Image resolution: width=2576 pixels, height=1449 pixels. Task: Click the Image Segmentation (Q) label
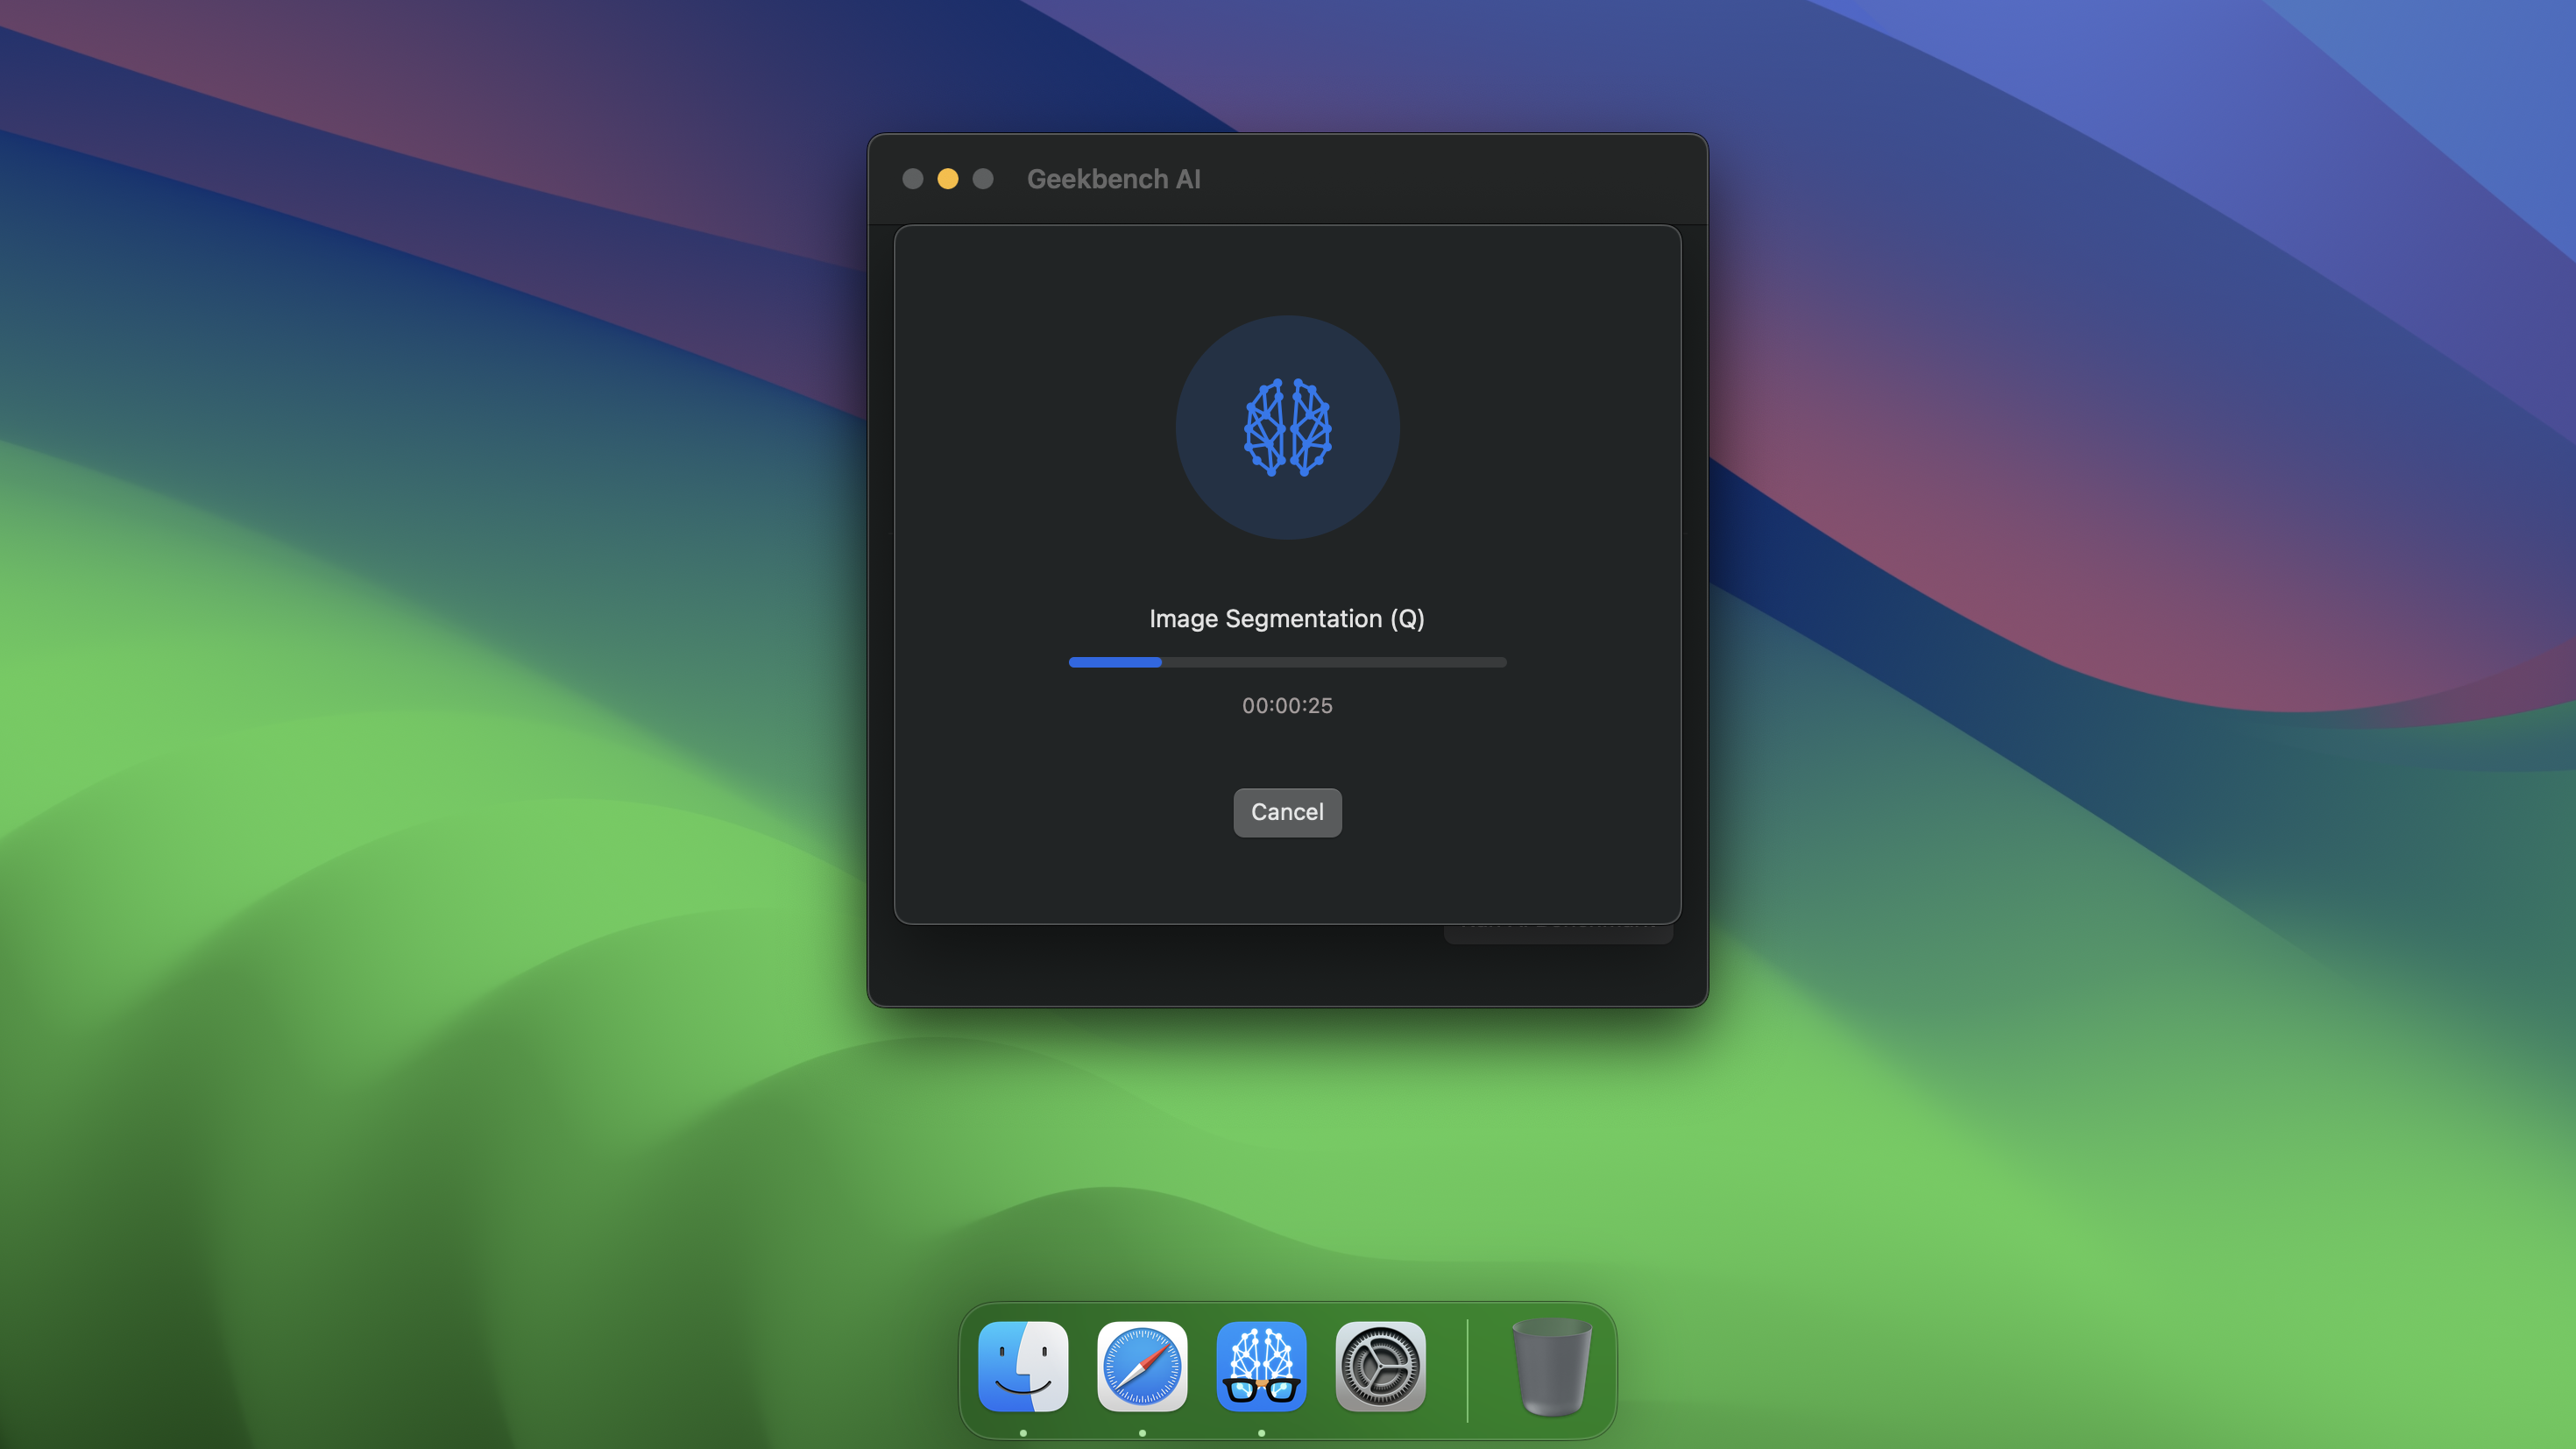(x=1287, y=619)
